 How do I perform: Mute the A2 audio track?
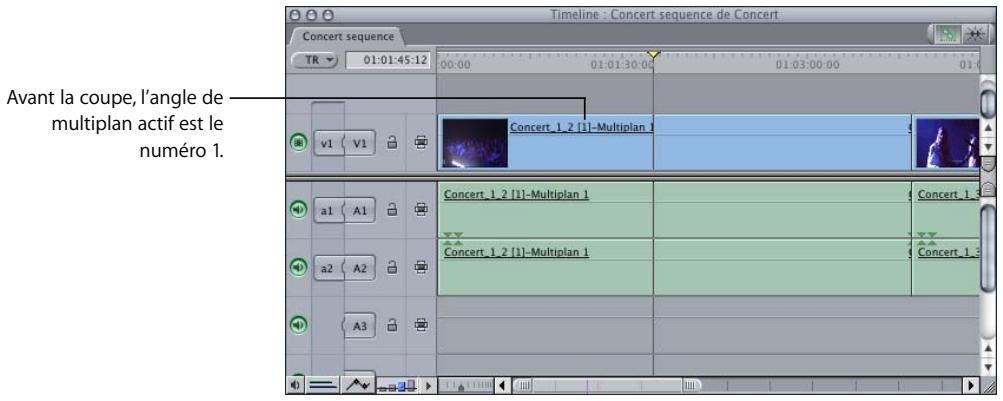(298, 267)
